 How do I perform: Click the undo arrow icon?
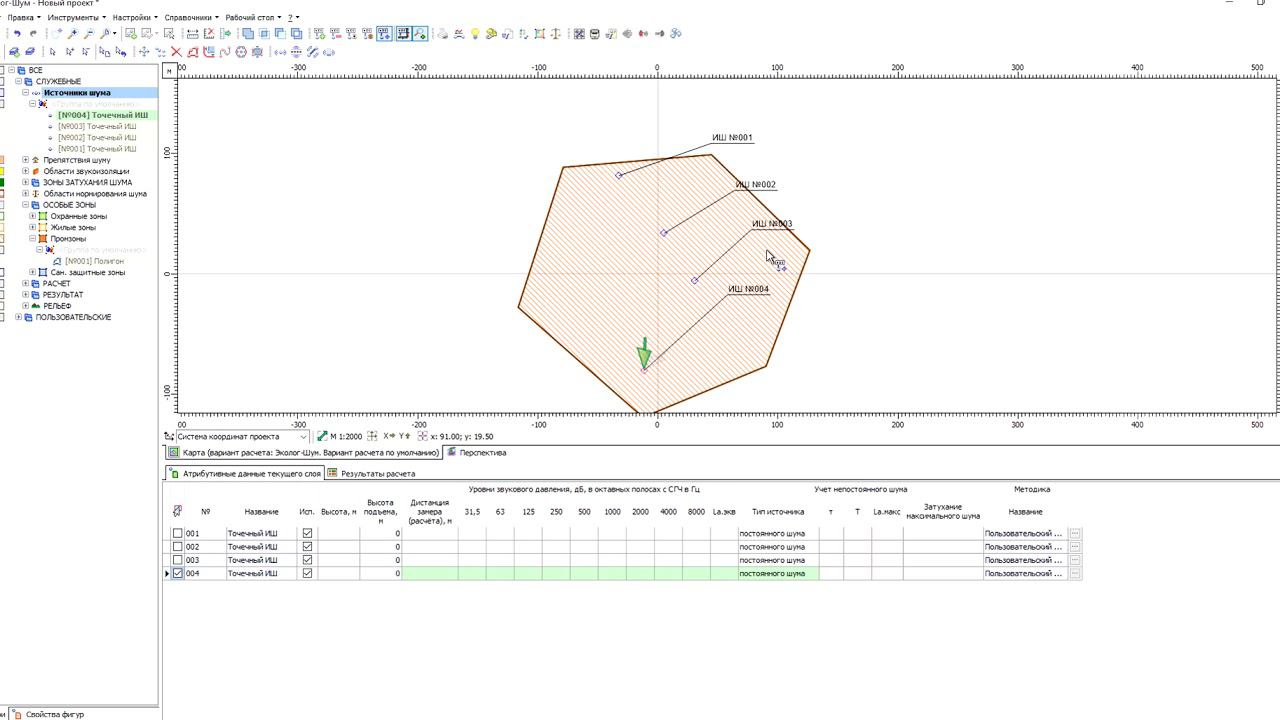click(x=17, y=33)
